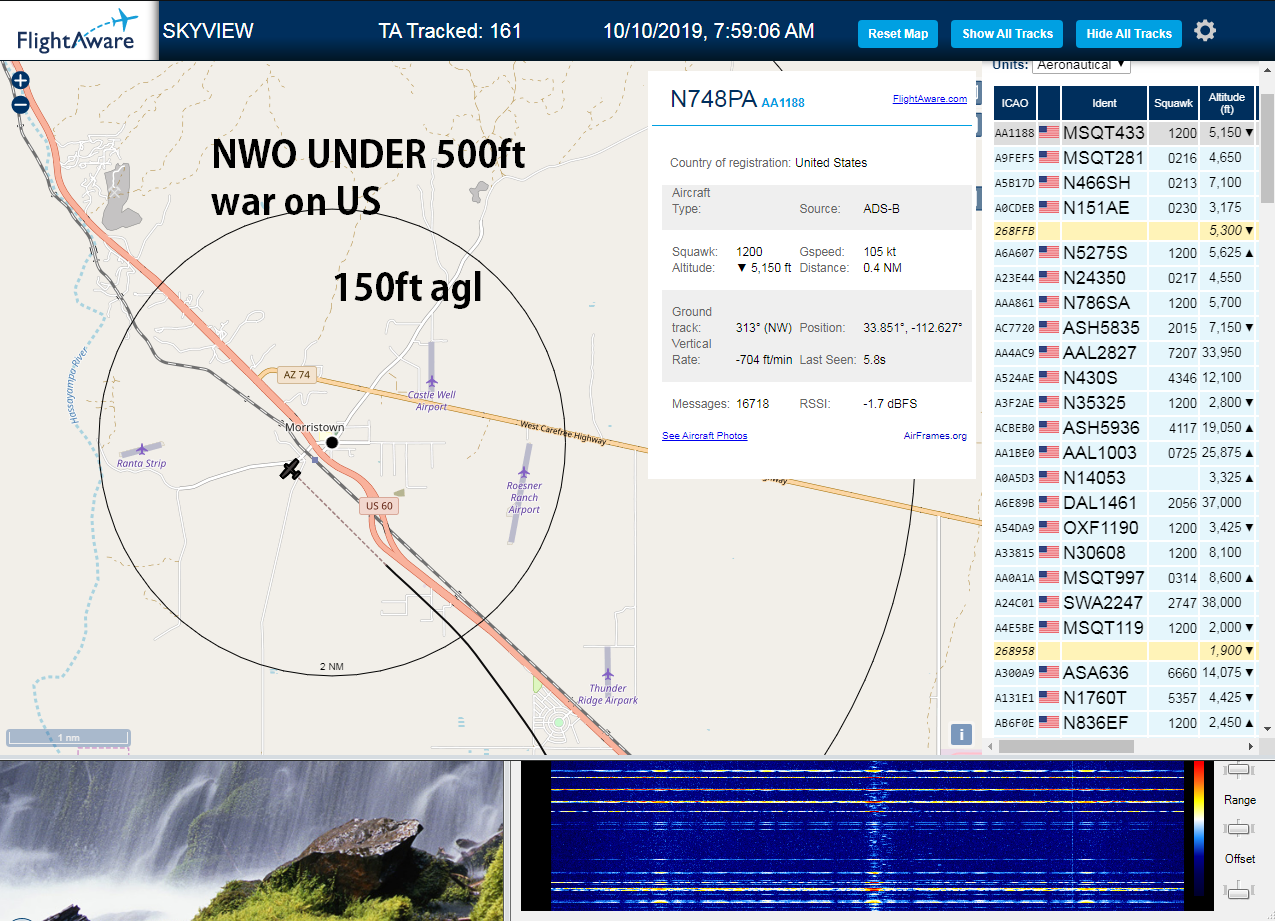
Task: Select the ASH5835 aircraft row
Action: coord(1125,327)
